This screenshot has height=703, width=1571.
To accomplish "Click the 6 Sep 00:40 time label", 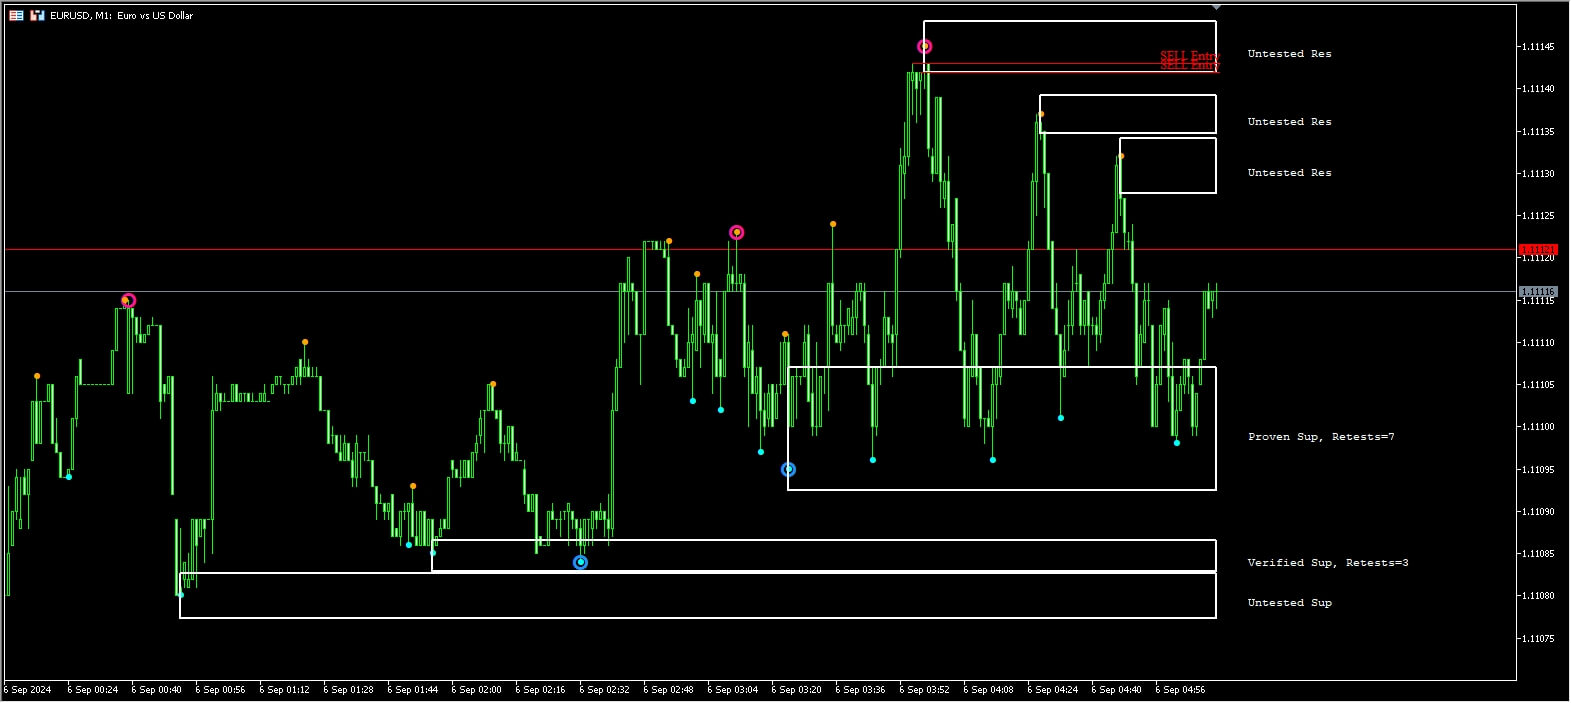I will (x=157, y=690).
